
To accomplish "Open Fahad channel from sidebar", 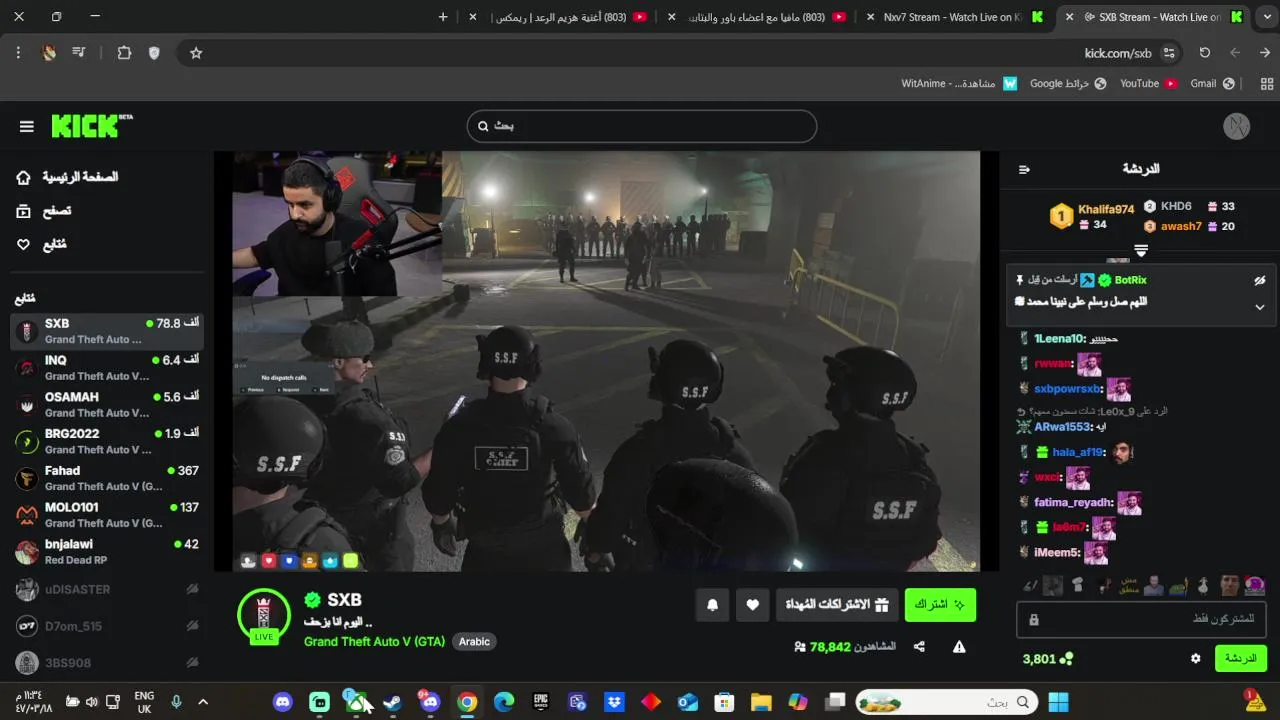I will [107, 478].
